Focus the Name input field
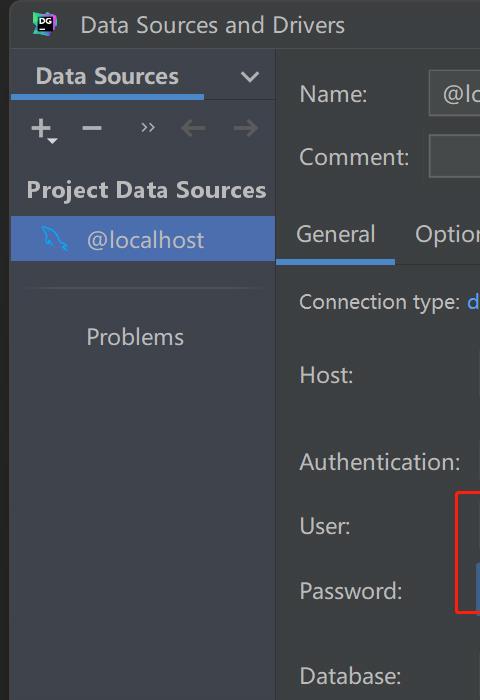 click(x=455, y=93)
